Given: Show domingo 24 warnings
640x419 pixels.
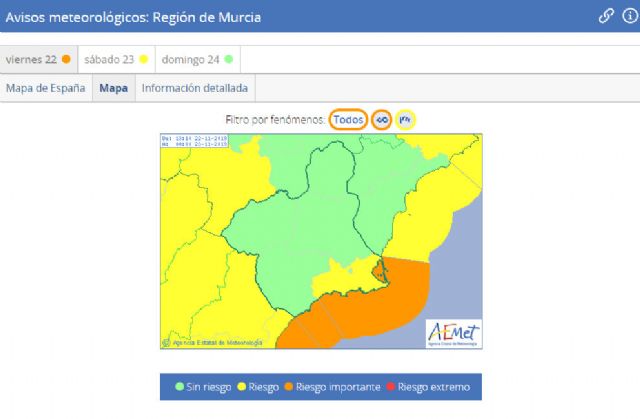Looking at the screenshot, I should click(x=196, y=59).
